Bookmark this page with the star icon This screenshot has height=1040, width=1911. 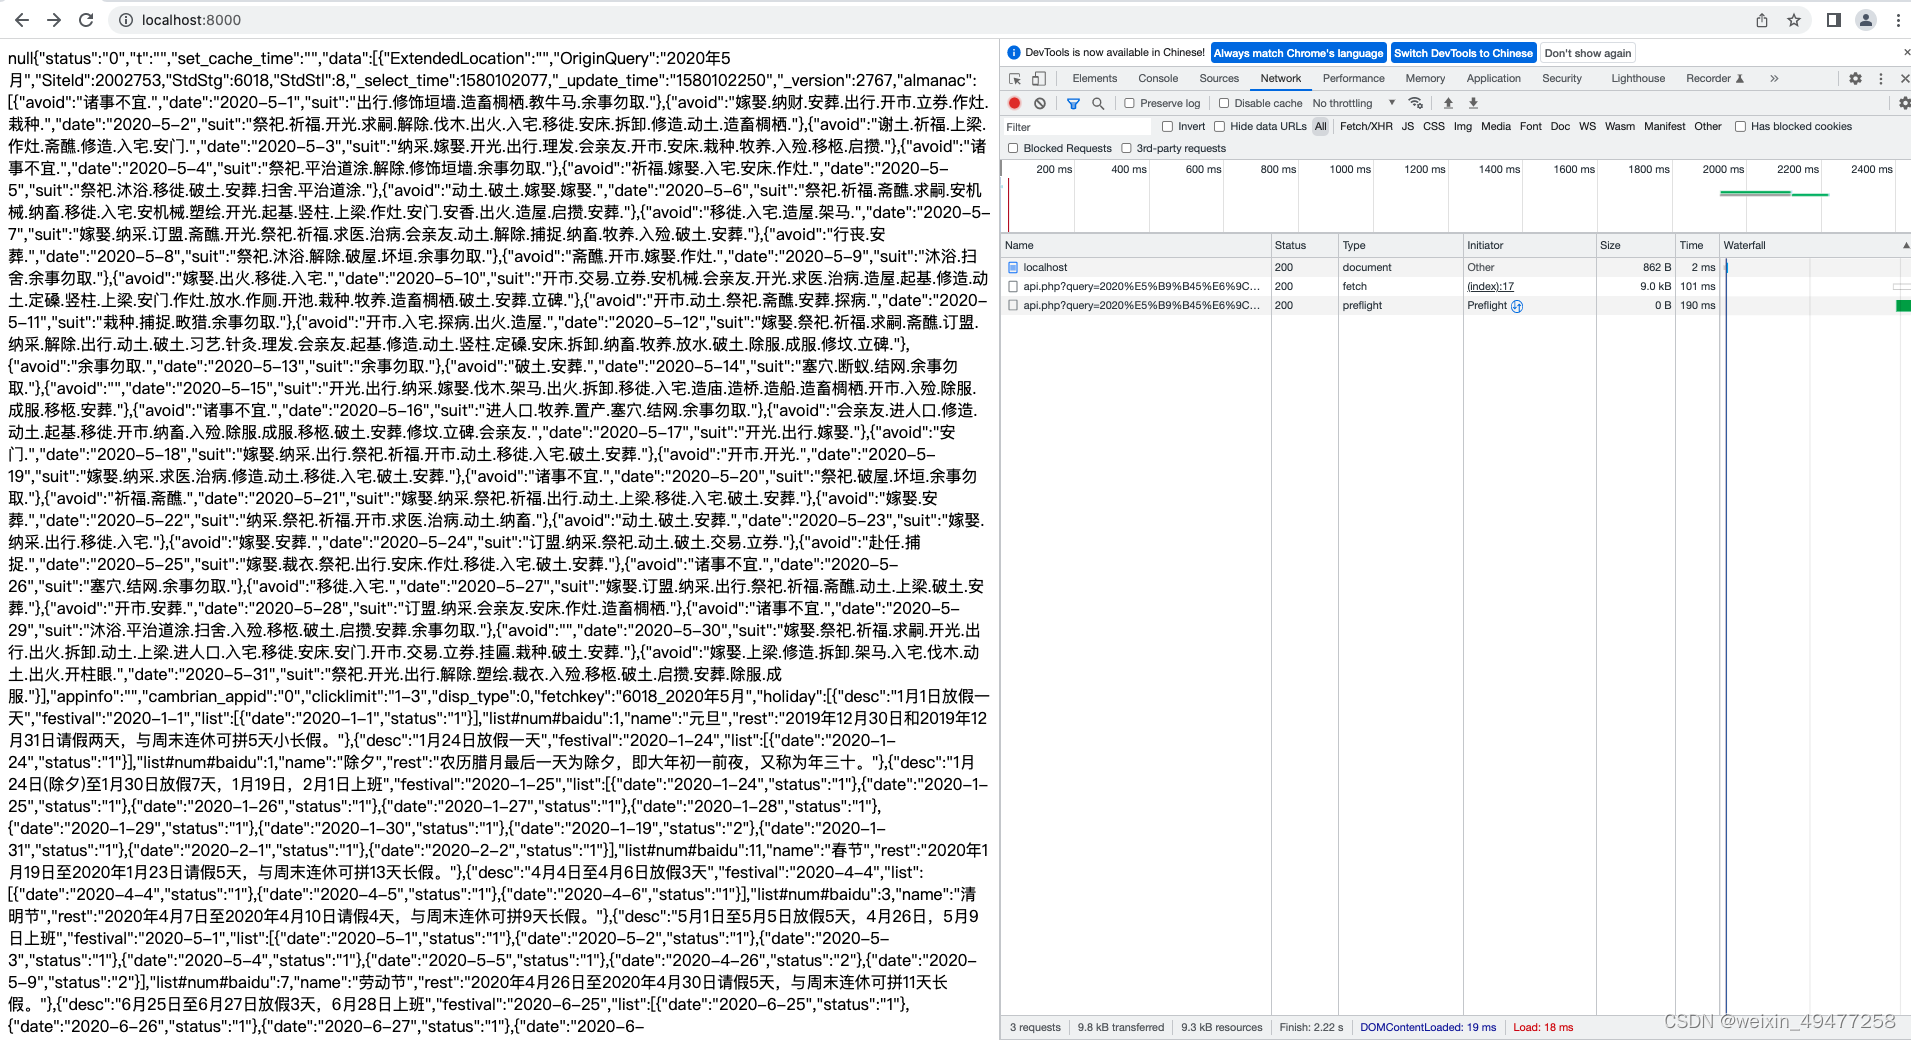coord(1794,20)
